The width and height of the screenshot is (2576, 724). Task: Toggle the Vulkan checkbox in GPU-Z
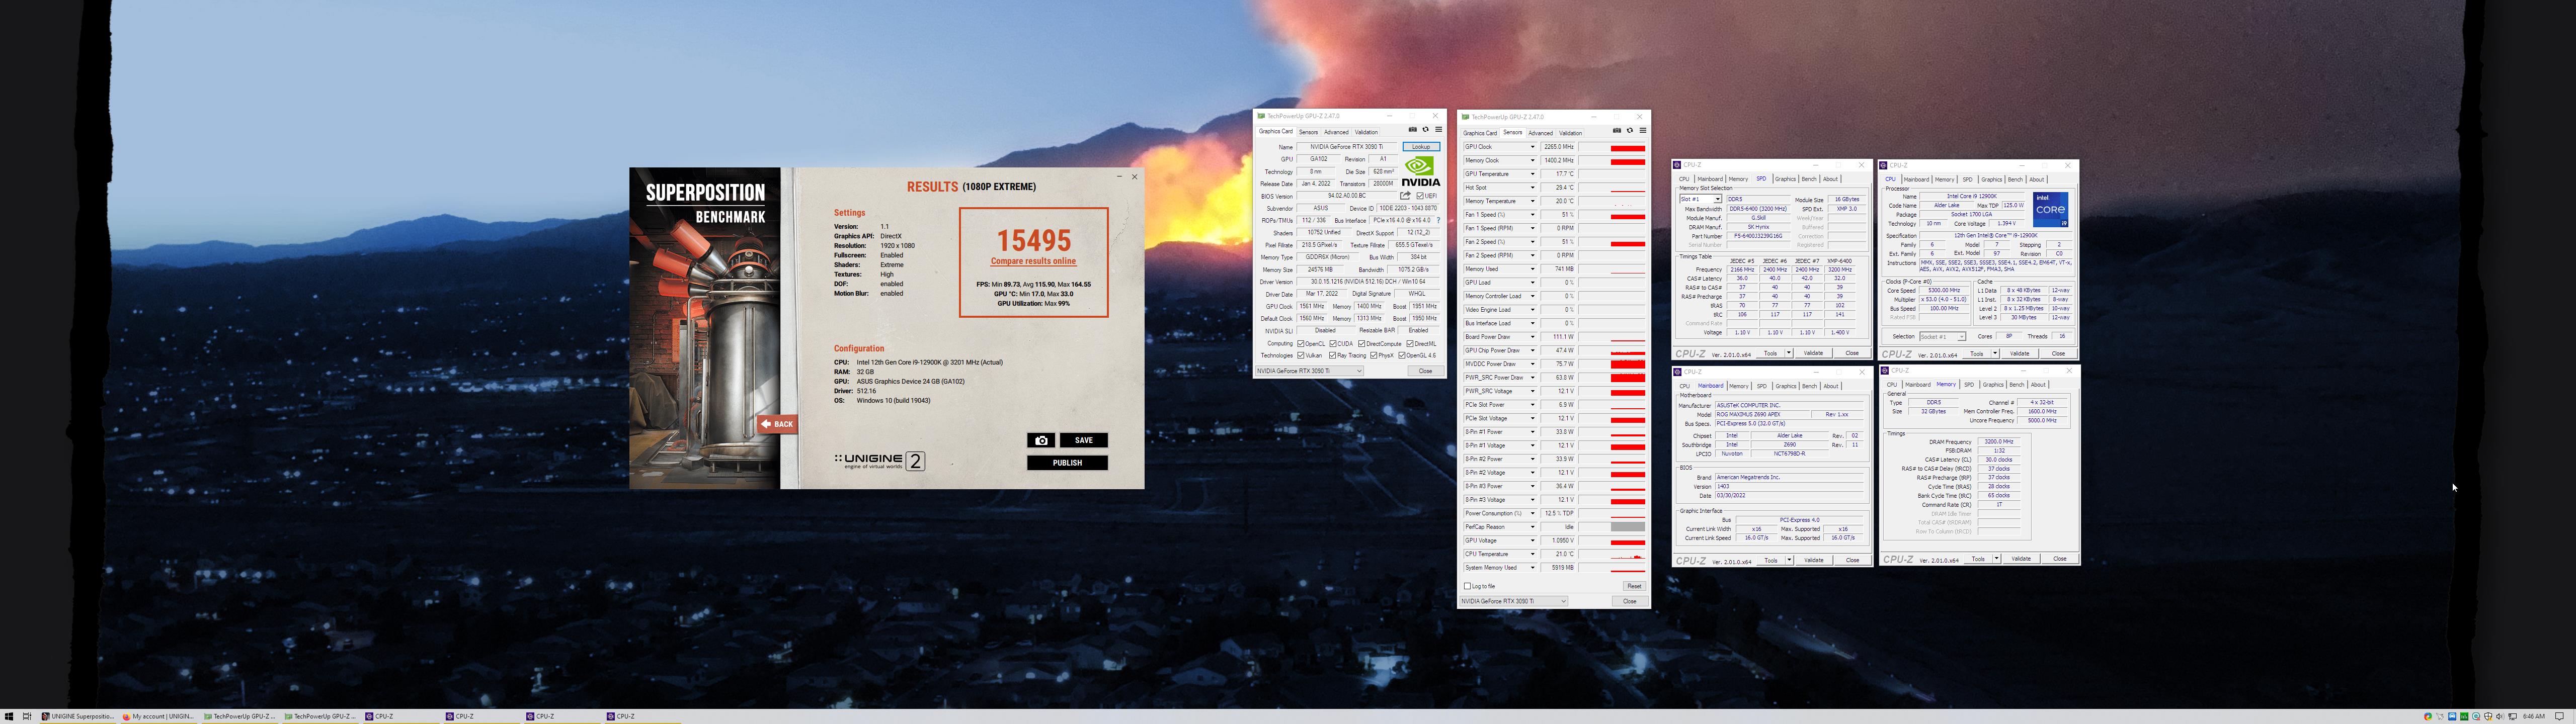[1300, 355]
